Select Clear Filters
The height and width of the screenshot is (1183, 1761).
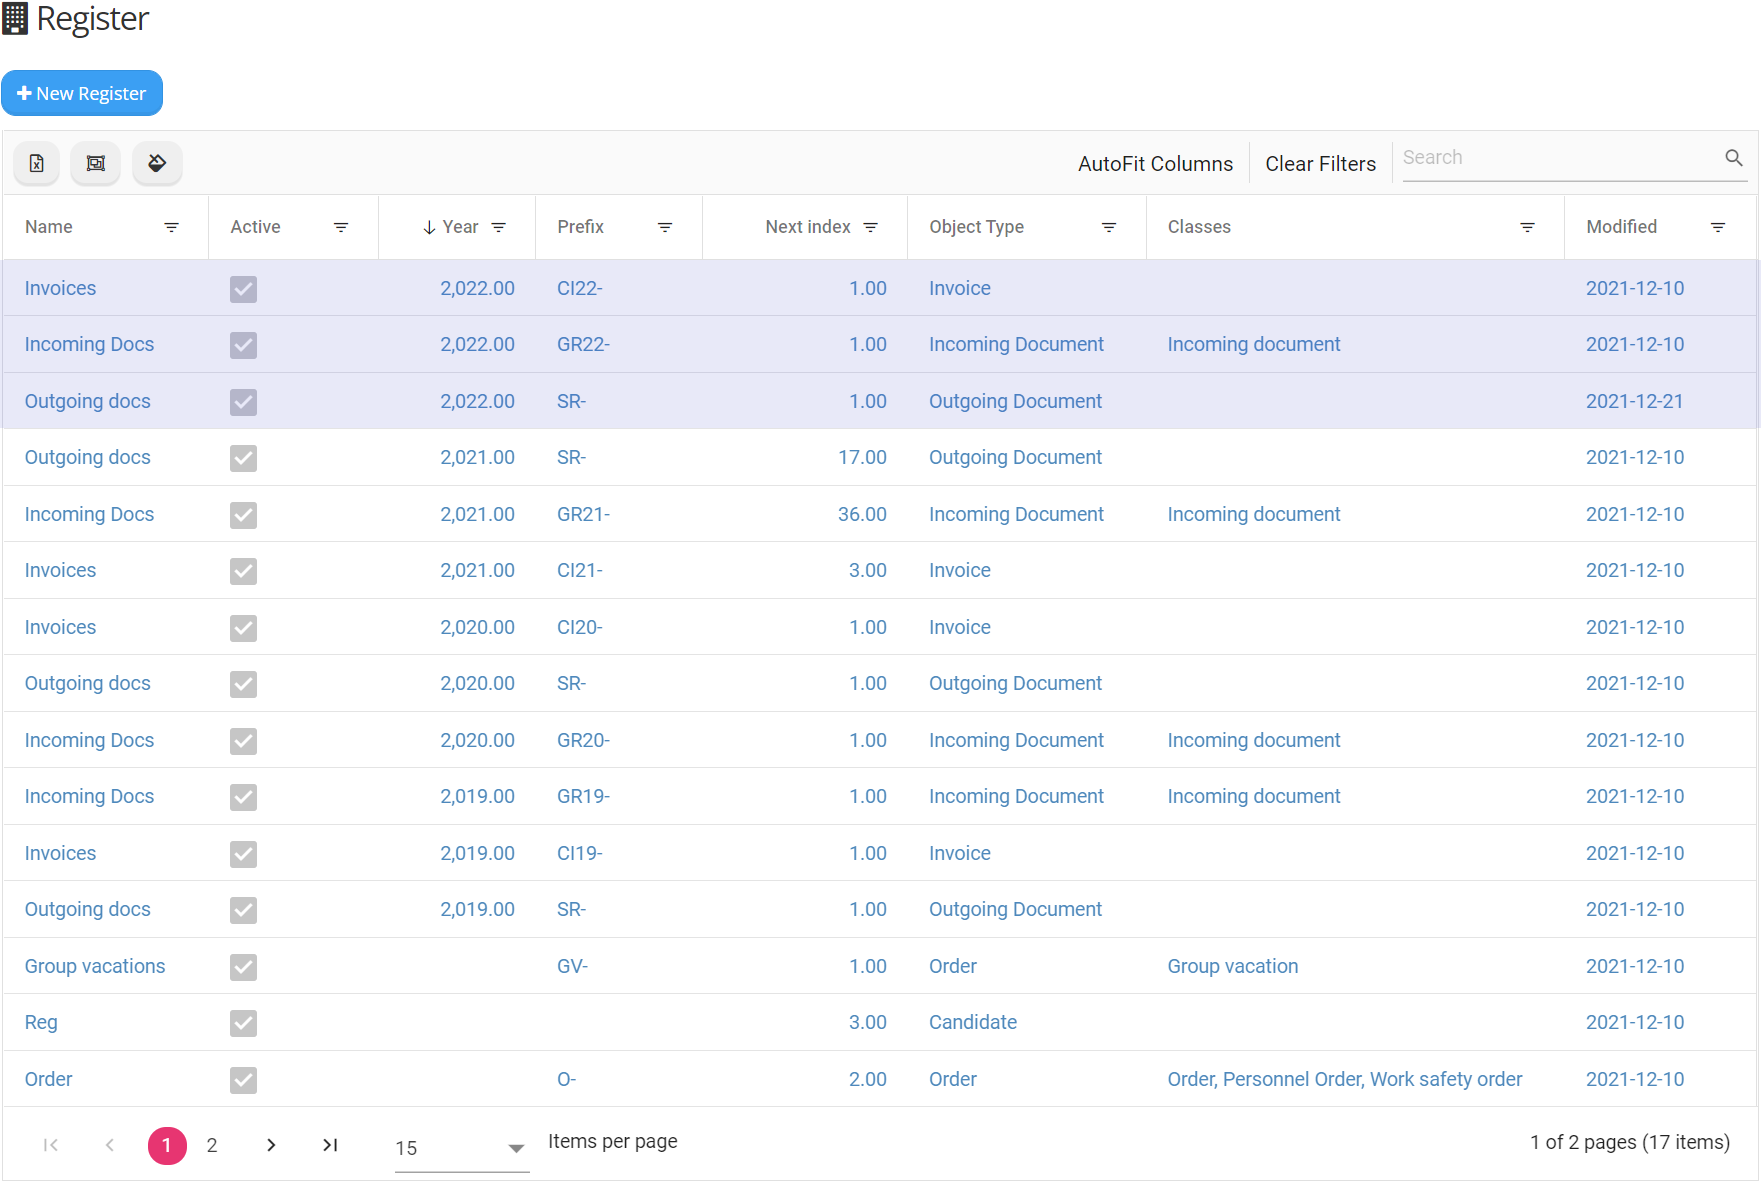click(x=1320, y=163)
